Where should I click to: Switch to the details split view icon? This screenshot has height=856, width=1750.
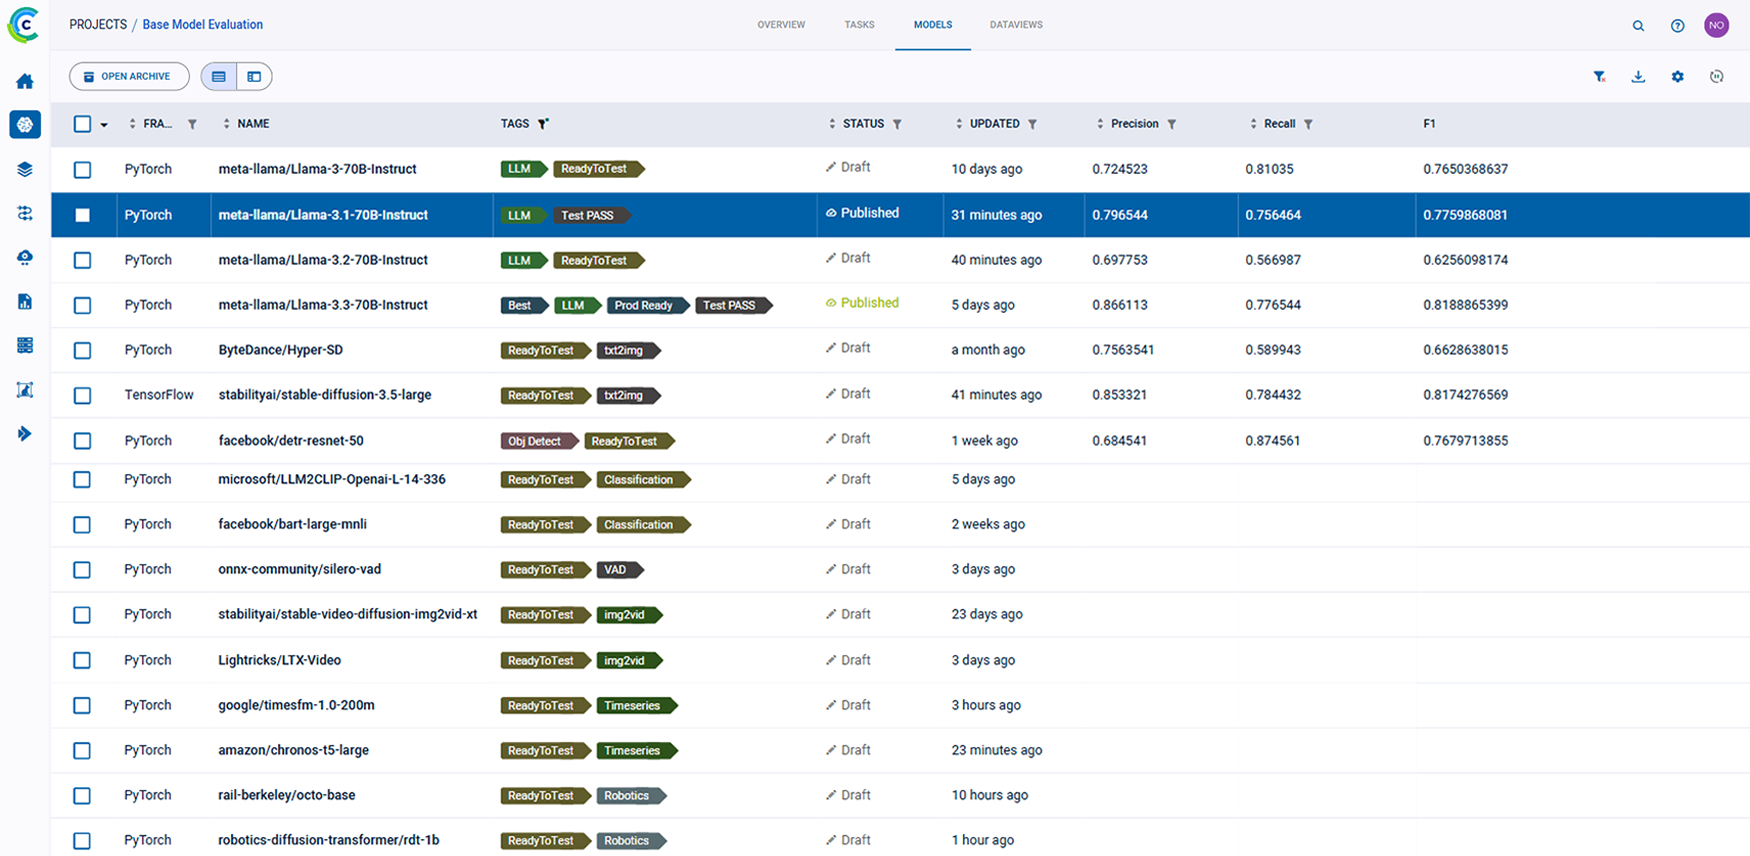tap(254, 77)
